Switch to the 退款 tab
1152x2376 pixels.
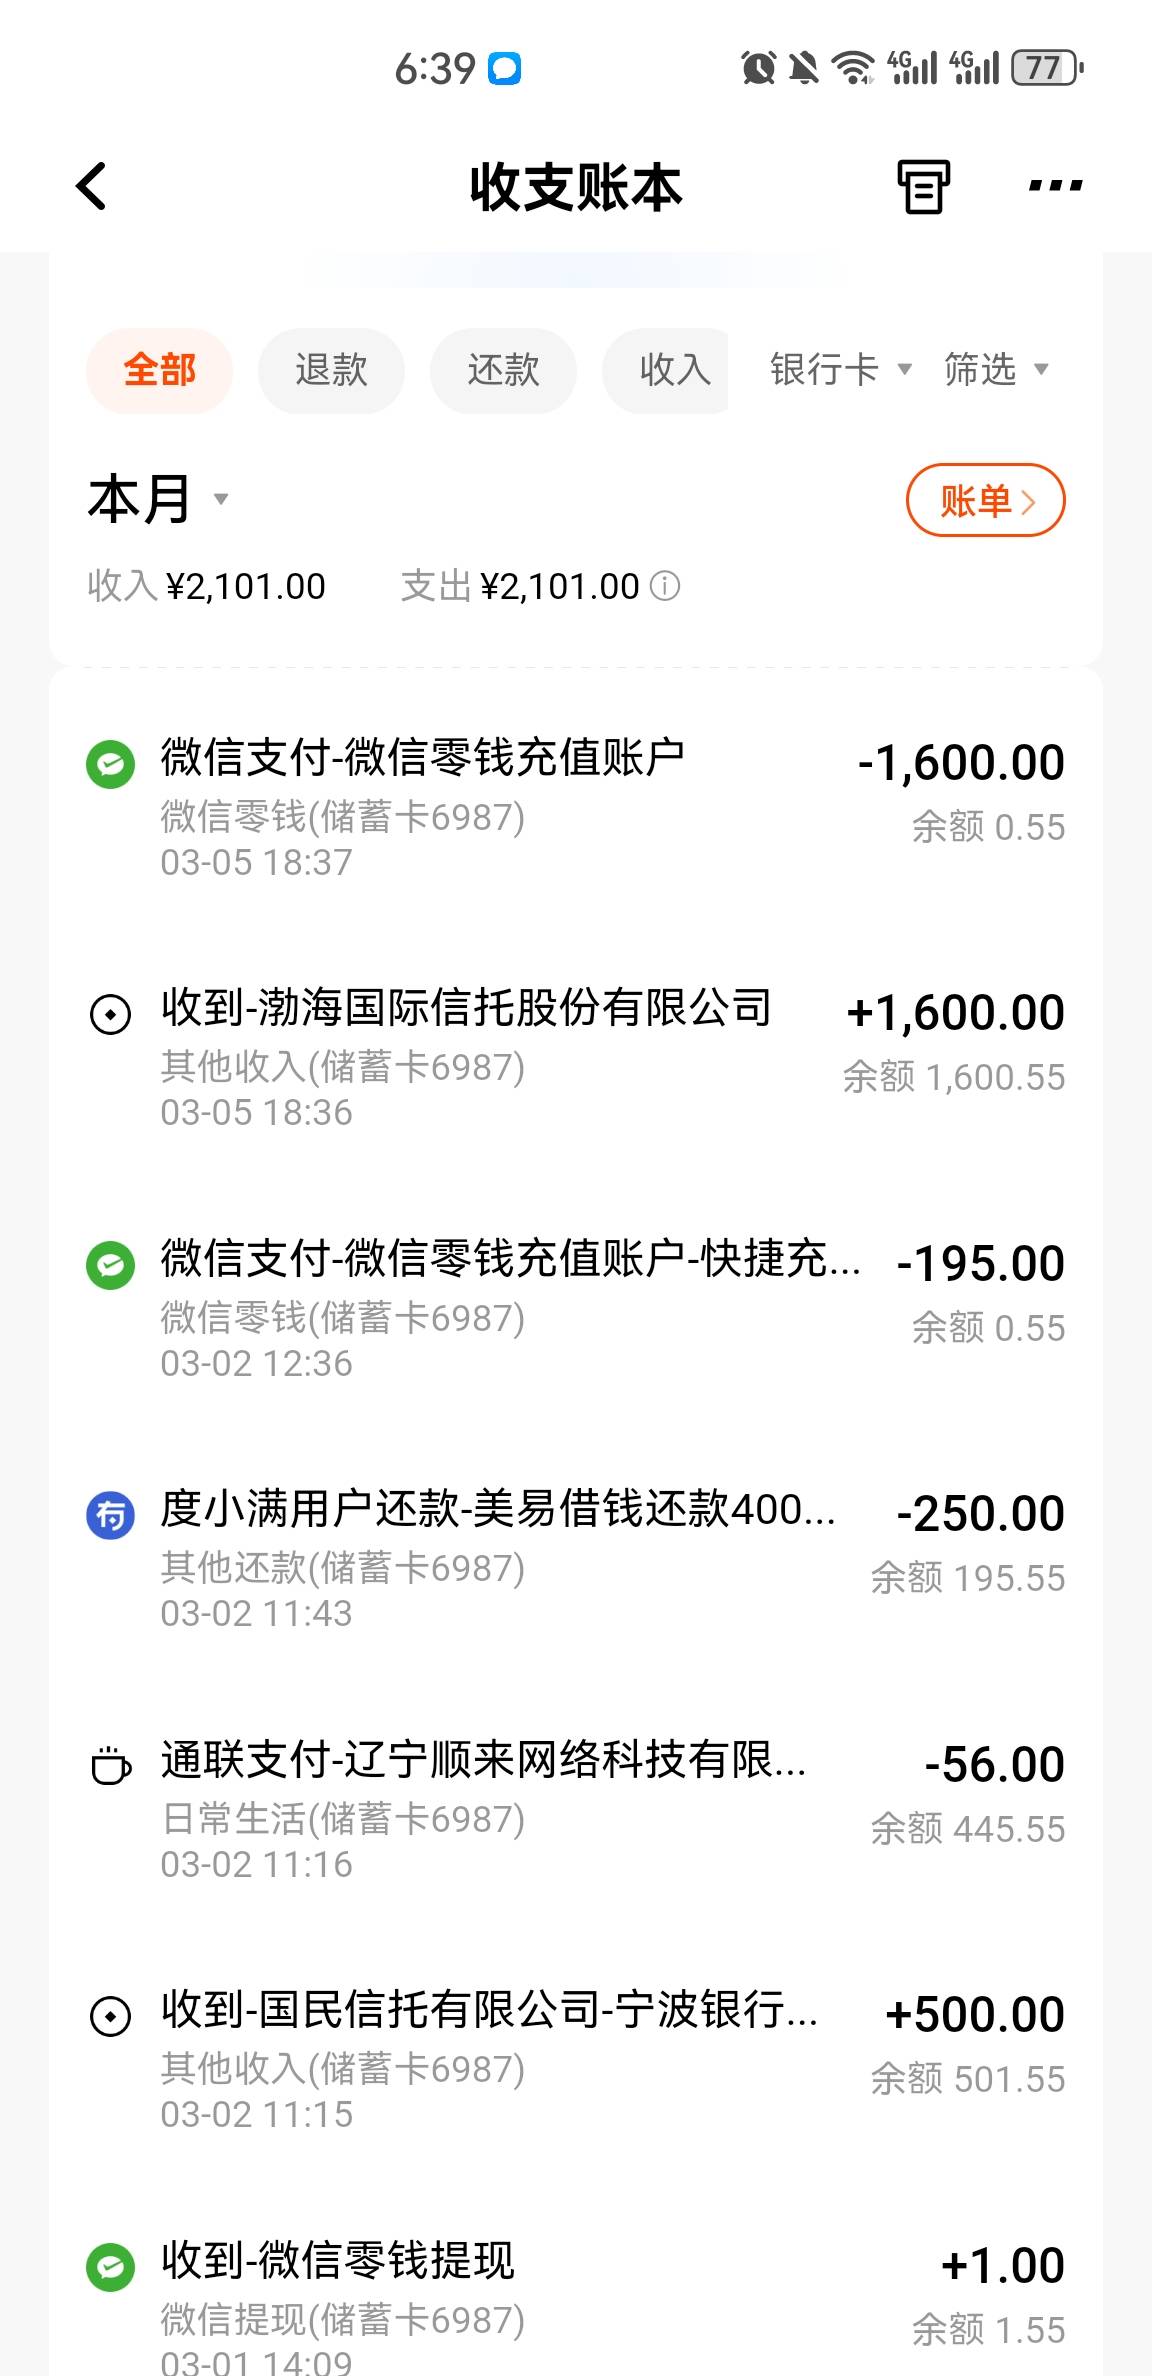click(331, 370)
